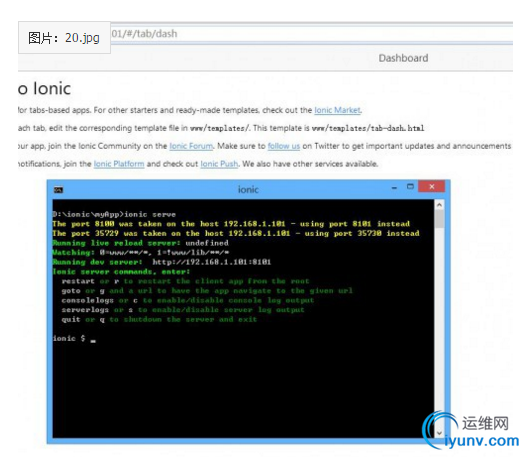
Task: Open the Ionic Platform link
Action: click(119, 164)
